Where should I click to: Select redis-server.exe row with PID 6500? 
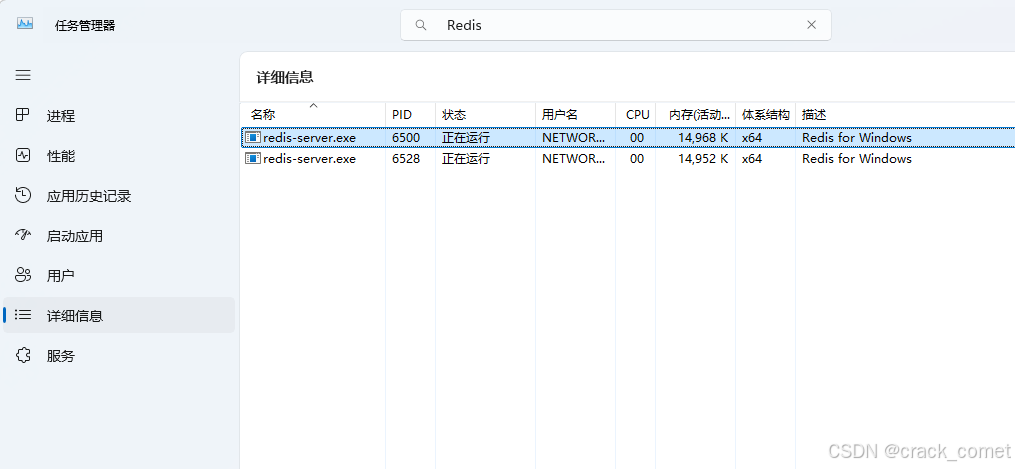click(x=628, y=137)
